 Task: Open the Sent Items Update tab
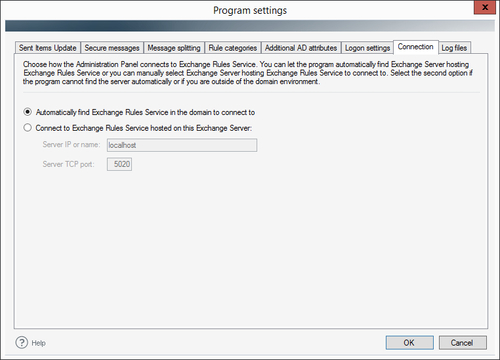(48, 48)
